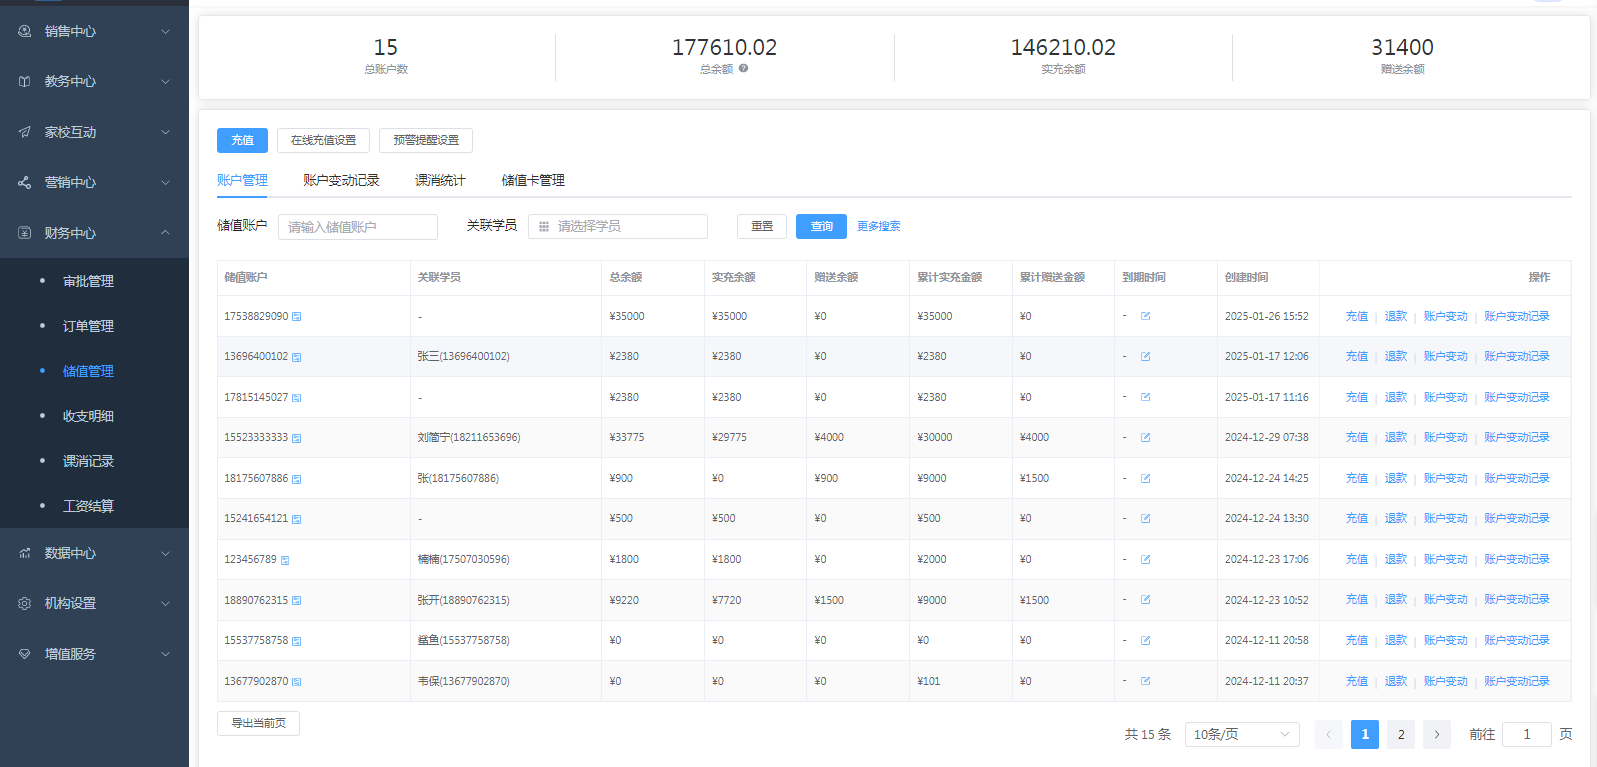
Task: Expand the 增值服务 menu chevron
Action: [166, 654]
